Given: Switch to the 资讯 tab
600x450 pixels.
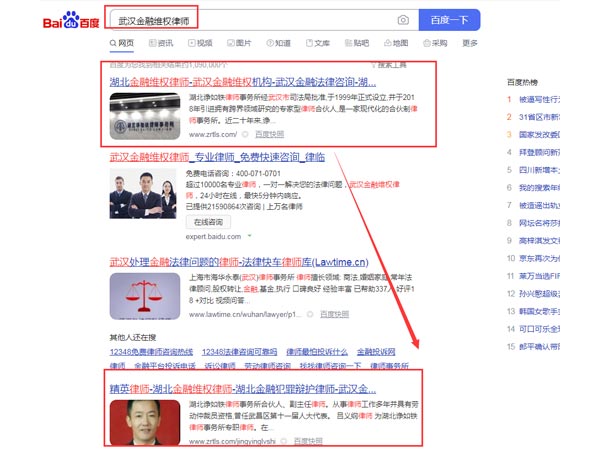Looking at the screenshot, I should (x=160, y=44).
